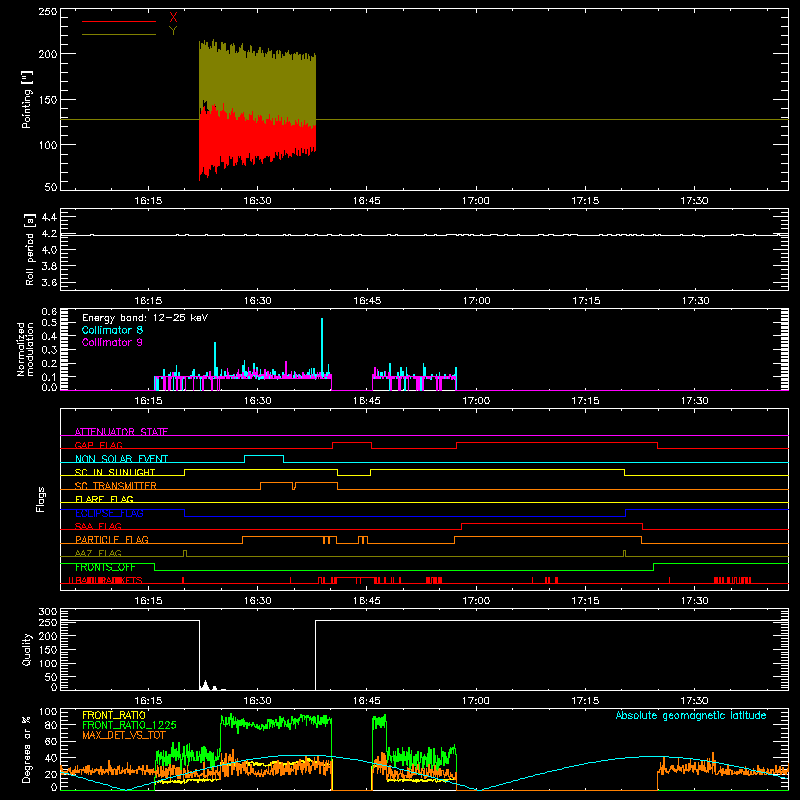Select the Normalized modulation axis title
The image size is (800, 800).
point(25,349)
